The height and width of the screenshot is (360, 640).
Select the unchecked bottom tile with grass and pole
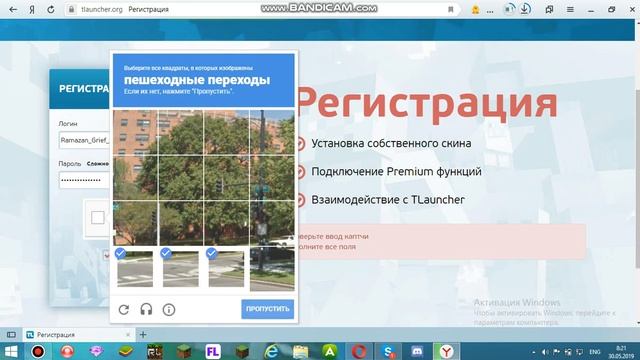pos(272,269)
